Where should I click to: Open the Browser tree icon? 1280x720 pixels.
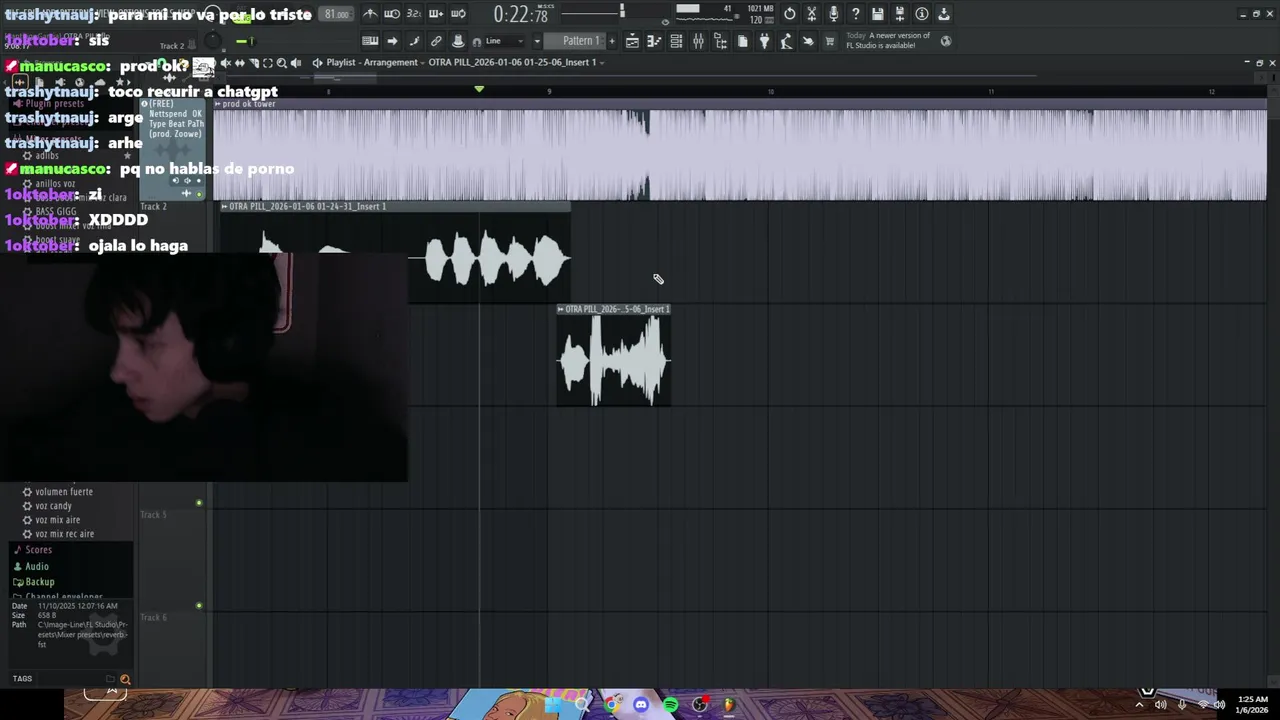pyautogui.click(x=720, y=41)
